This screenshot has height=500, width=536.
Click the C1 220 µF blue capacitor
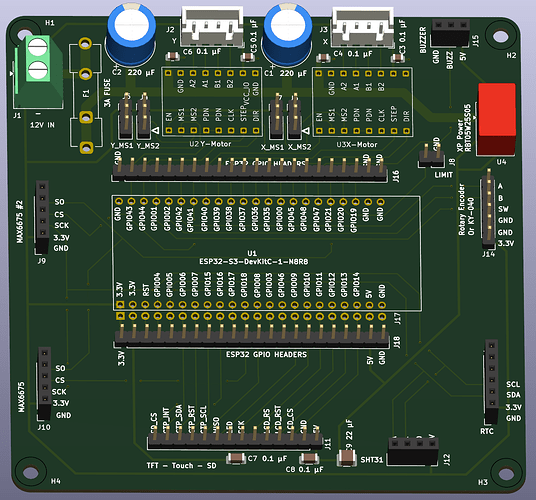coord(287,34)
